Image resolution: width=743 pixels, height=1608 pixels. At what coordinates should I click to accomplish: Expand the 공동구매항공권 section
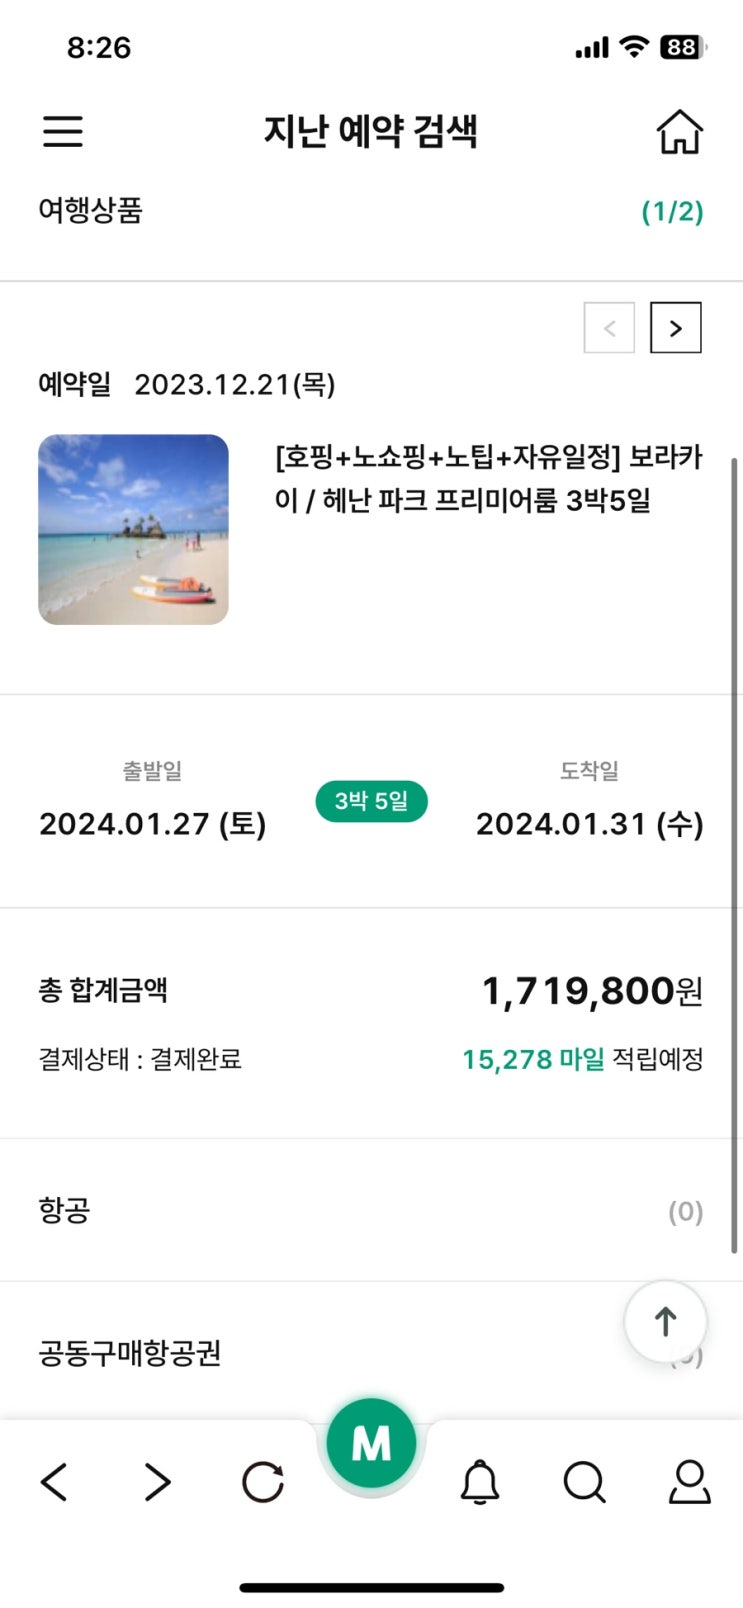pyautogui.click(x=300, y=1353)
